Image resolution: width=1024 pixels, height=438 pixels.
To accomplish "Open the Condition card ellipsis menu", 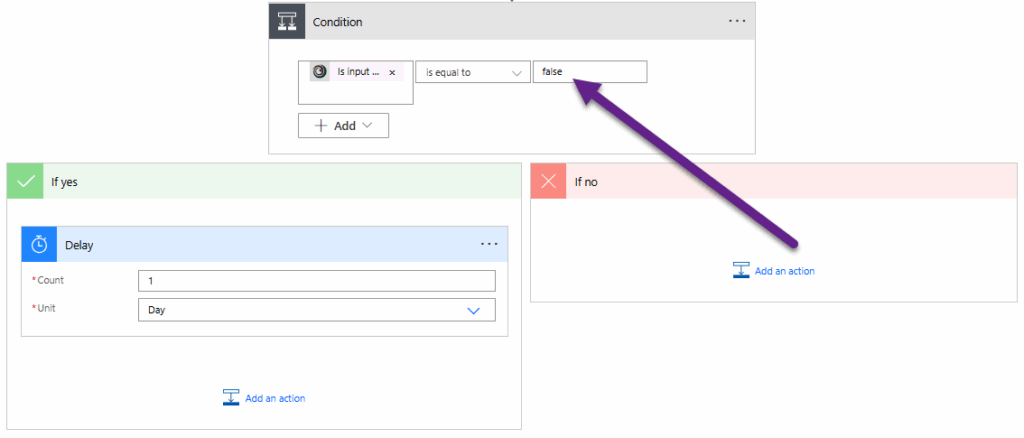I will coord(737,22).
